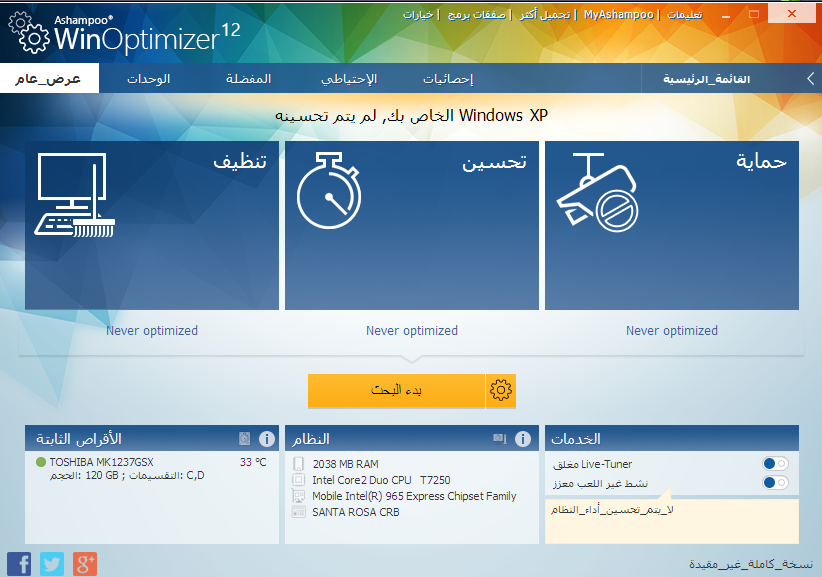
Task: Show system panel info icon
Action: pyautogui.click(x=522, y=439)
